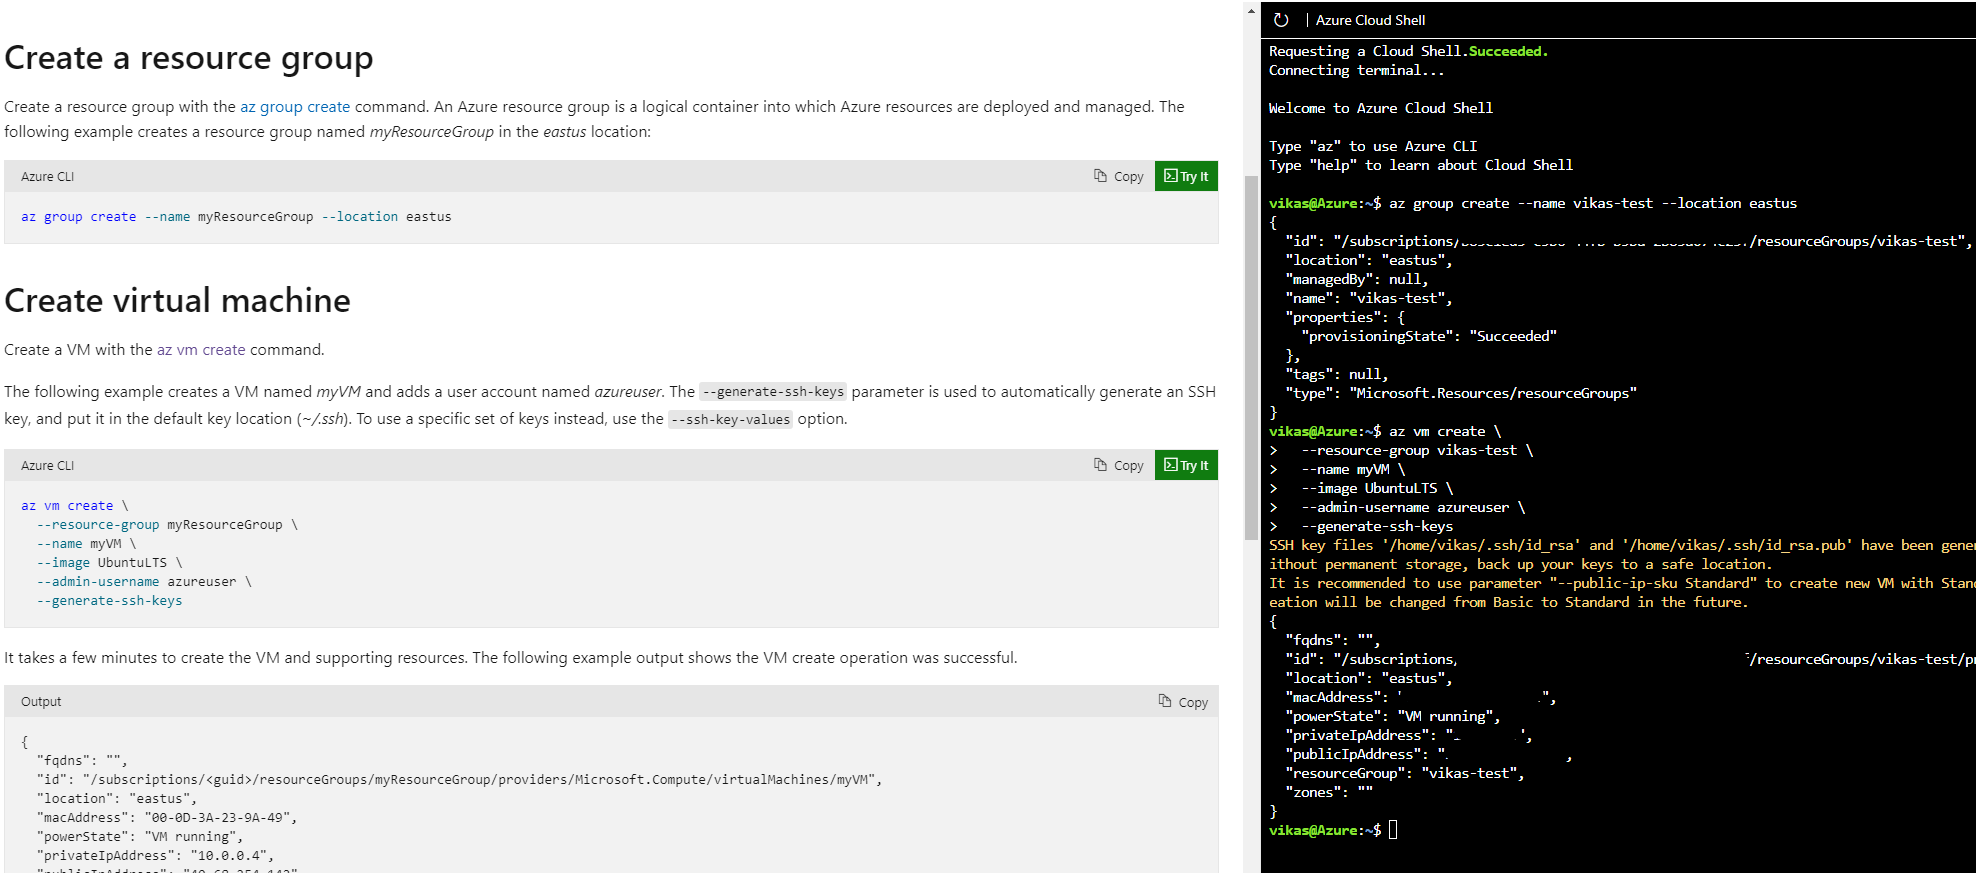This screenshot has height=873, width=1976.
Task: Click the '--image UbuntuLTS' line in the terminal
Action: (1377, 489)
